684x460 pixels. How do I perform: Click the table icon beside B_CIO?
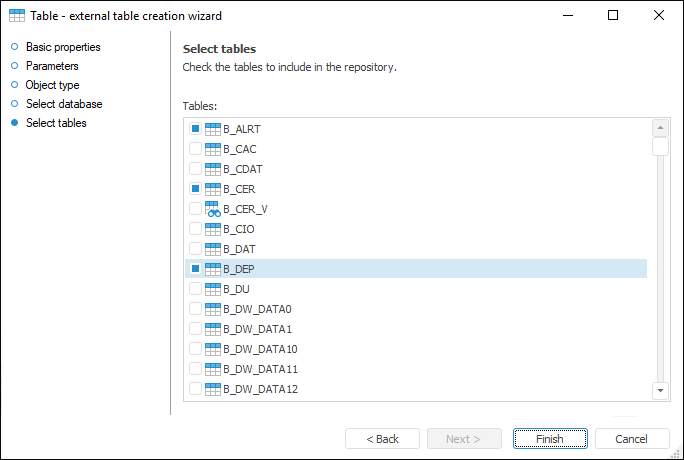[212, 229]
